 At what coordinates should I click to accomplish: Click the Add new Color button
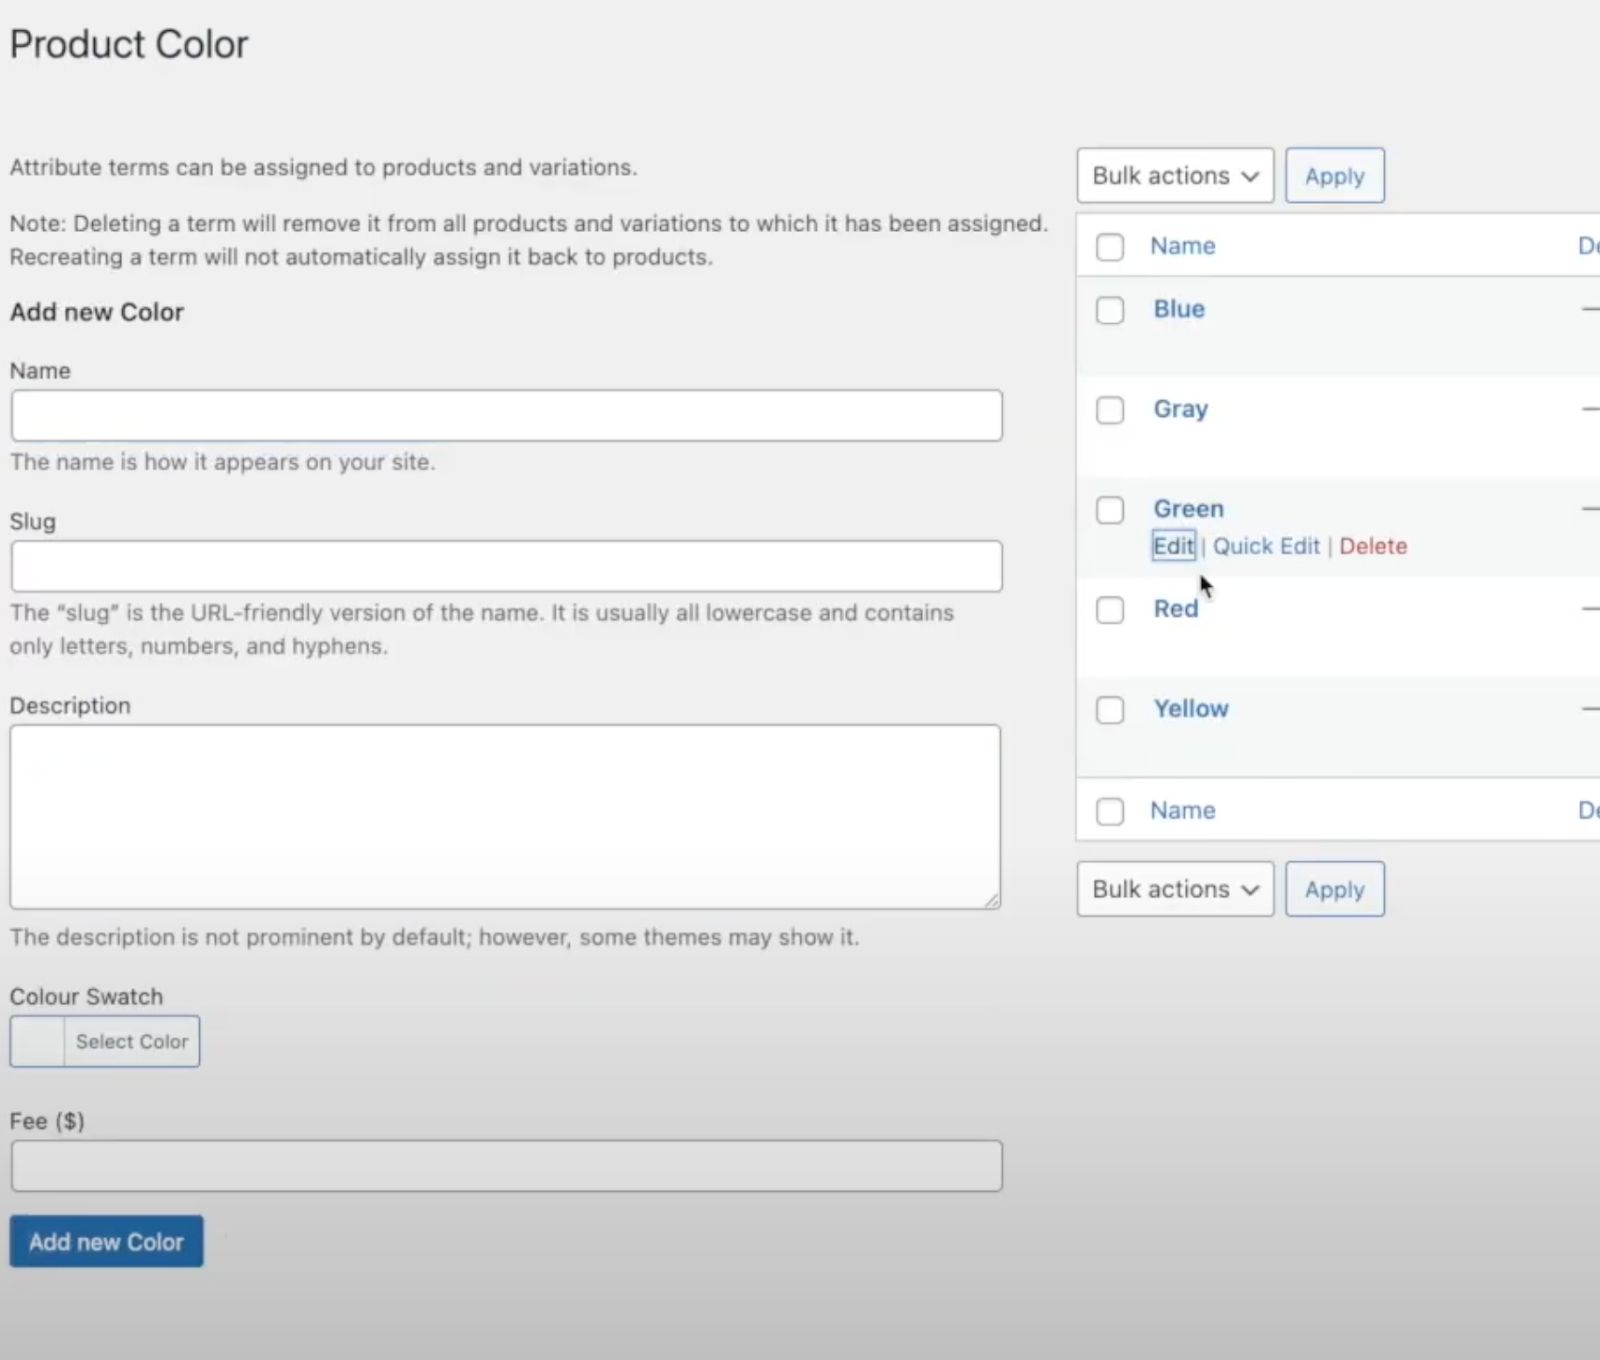[x=106, y=1241]
